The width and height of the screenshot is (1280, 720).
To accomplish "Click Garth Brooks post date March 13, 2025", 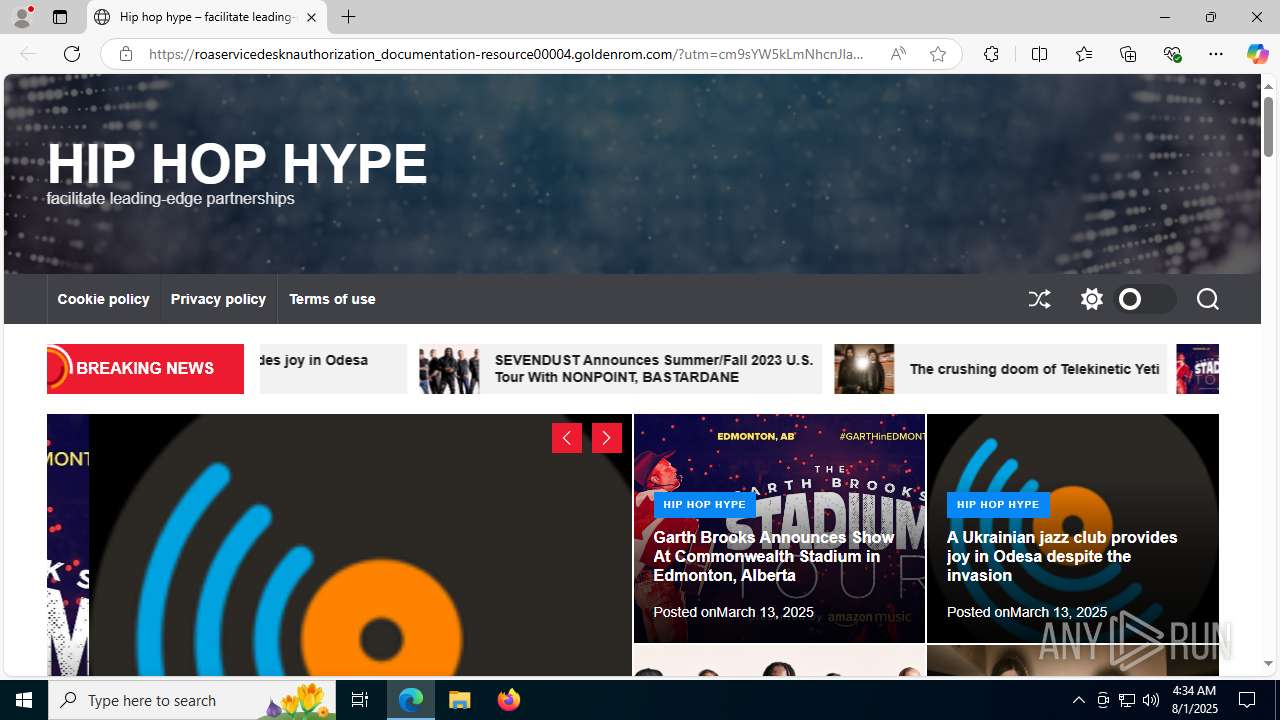I will (x=765, y=612).
